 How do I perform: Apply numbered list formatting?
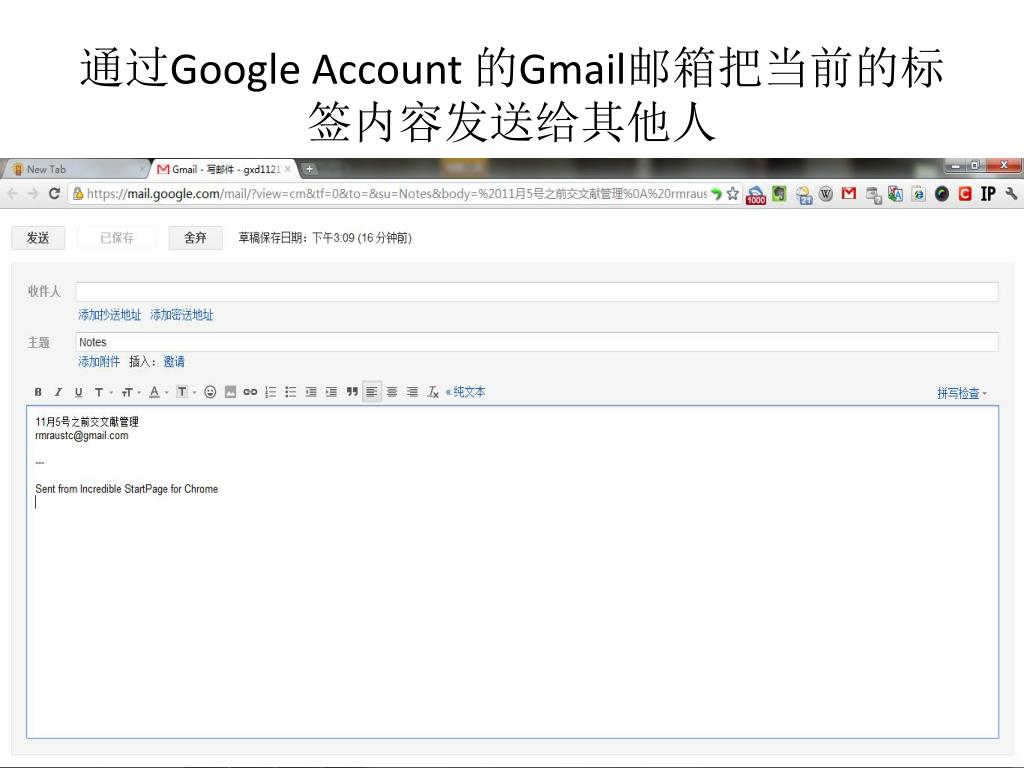click(x=270, y=392)
